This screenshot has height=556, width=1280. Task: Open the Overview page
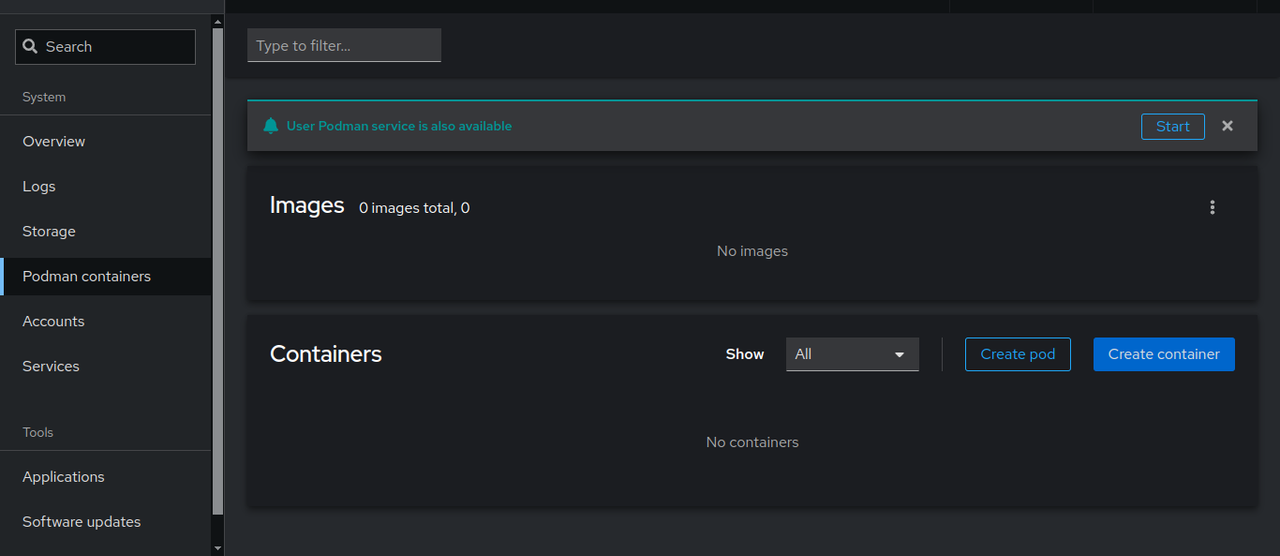pos(105,141)
